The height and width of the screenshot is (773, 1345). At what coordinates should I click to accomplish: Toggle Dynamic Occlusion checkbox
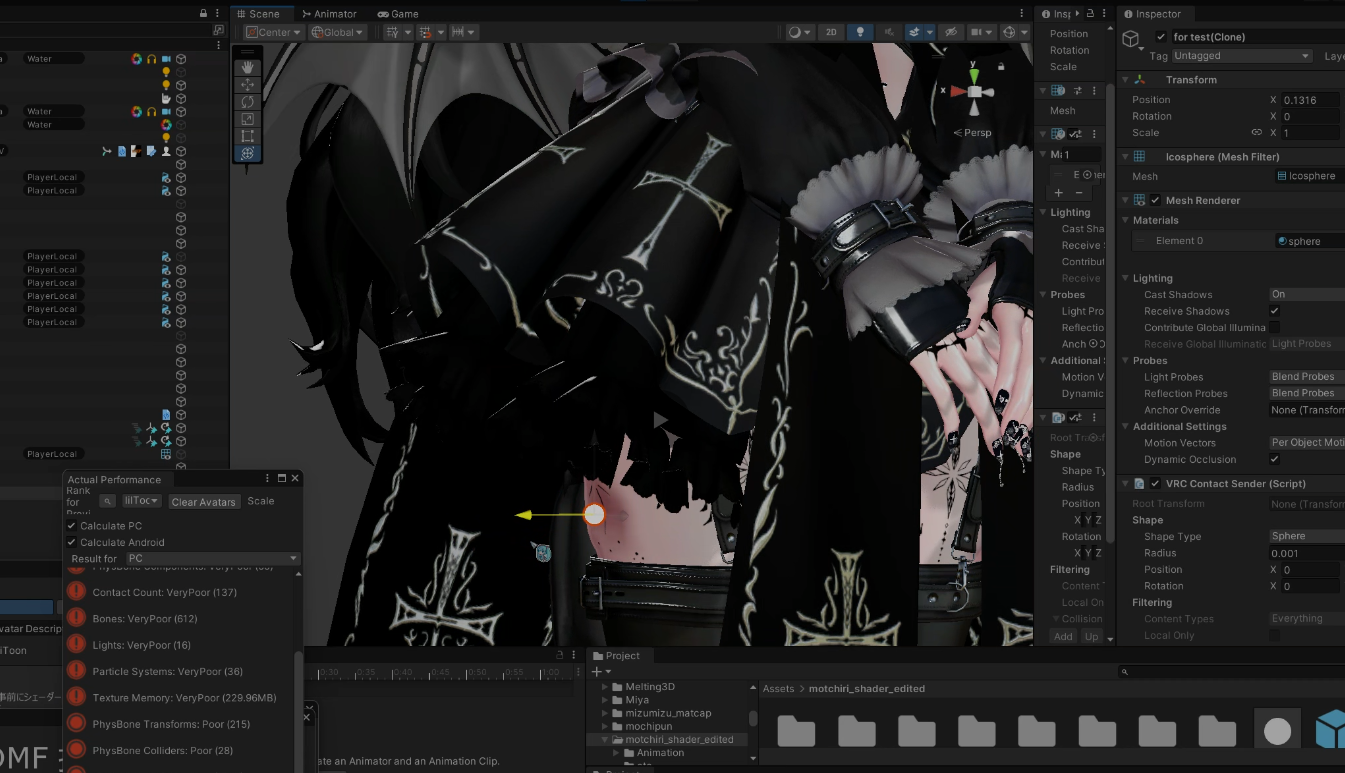tap(1274, 459)
